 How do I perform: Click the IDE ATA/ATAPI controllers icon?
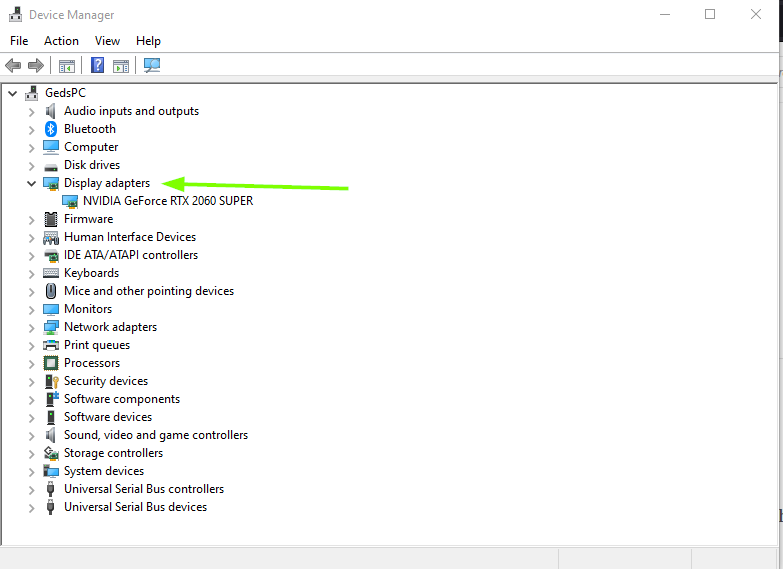[x=51, y=255]
